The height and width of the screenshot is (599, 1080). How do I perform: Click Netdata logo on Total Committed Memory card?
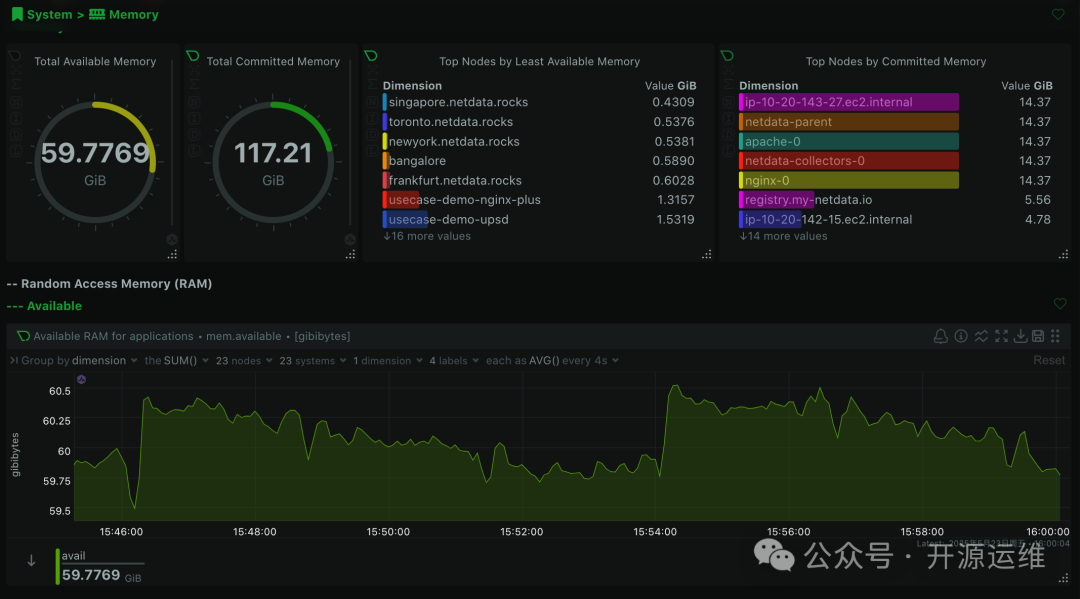193,56
